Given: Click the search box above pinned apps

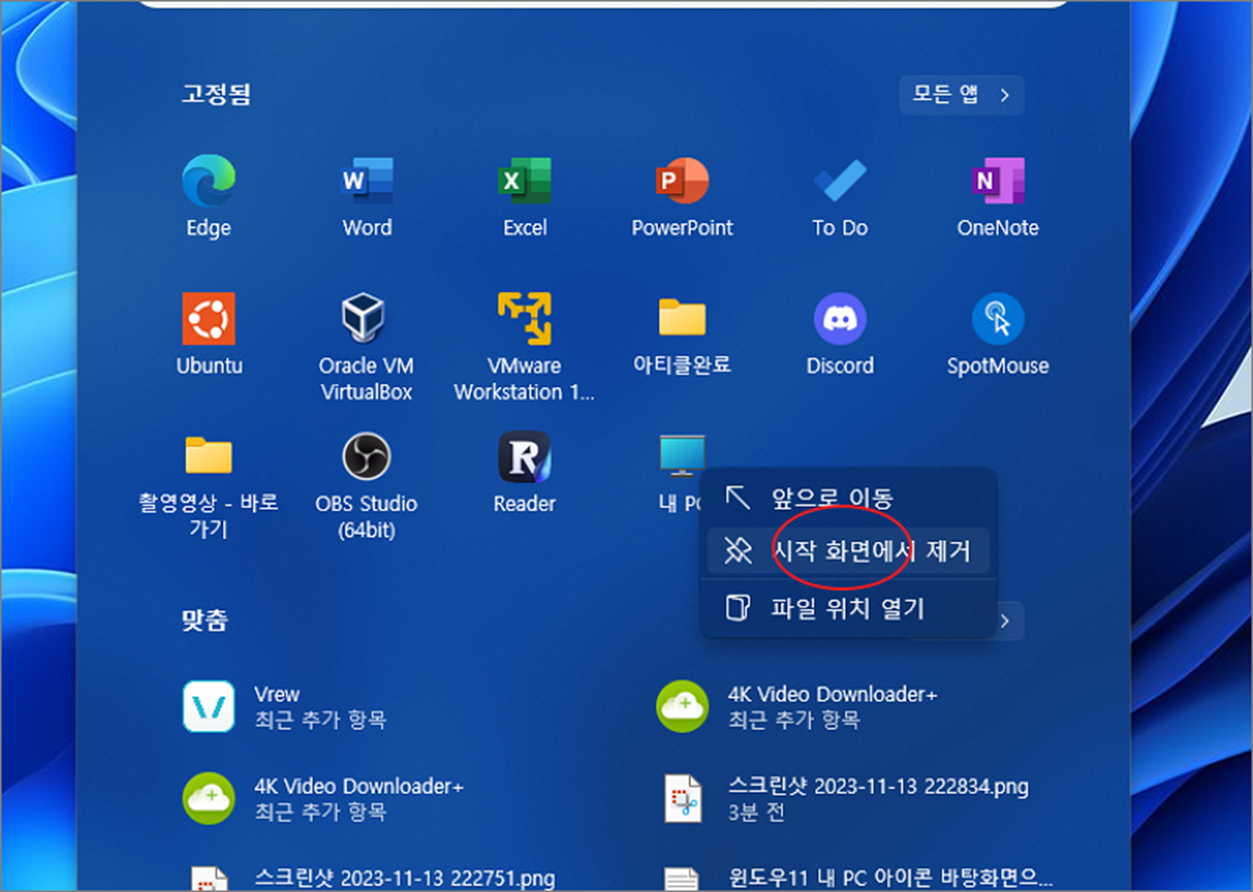Looking at the screenshot, I should point(604,3).
